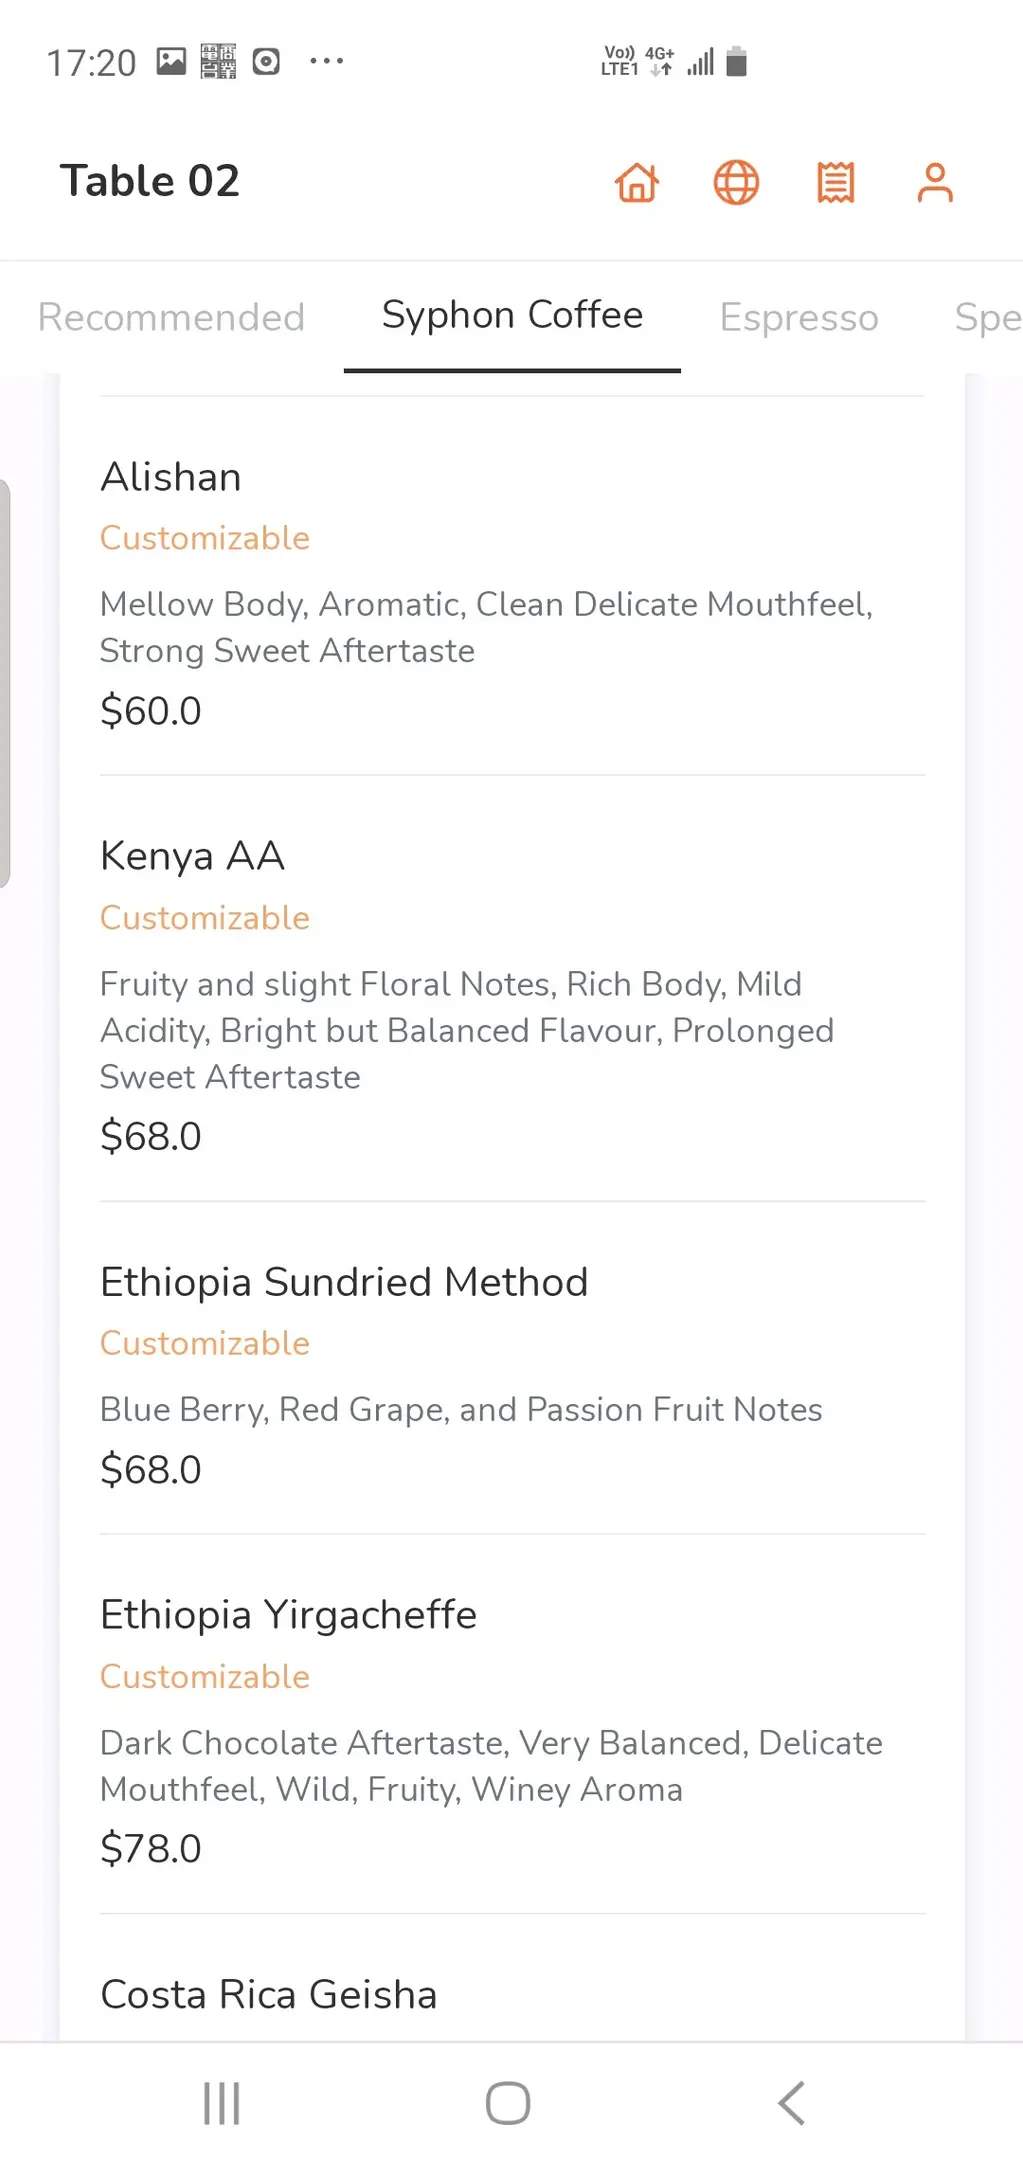Open language selection globe icon
Screen dimensions: 1023x2160
(736, 183)
